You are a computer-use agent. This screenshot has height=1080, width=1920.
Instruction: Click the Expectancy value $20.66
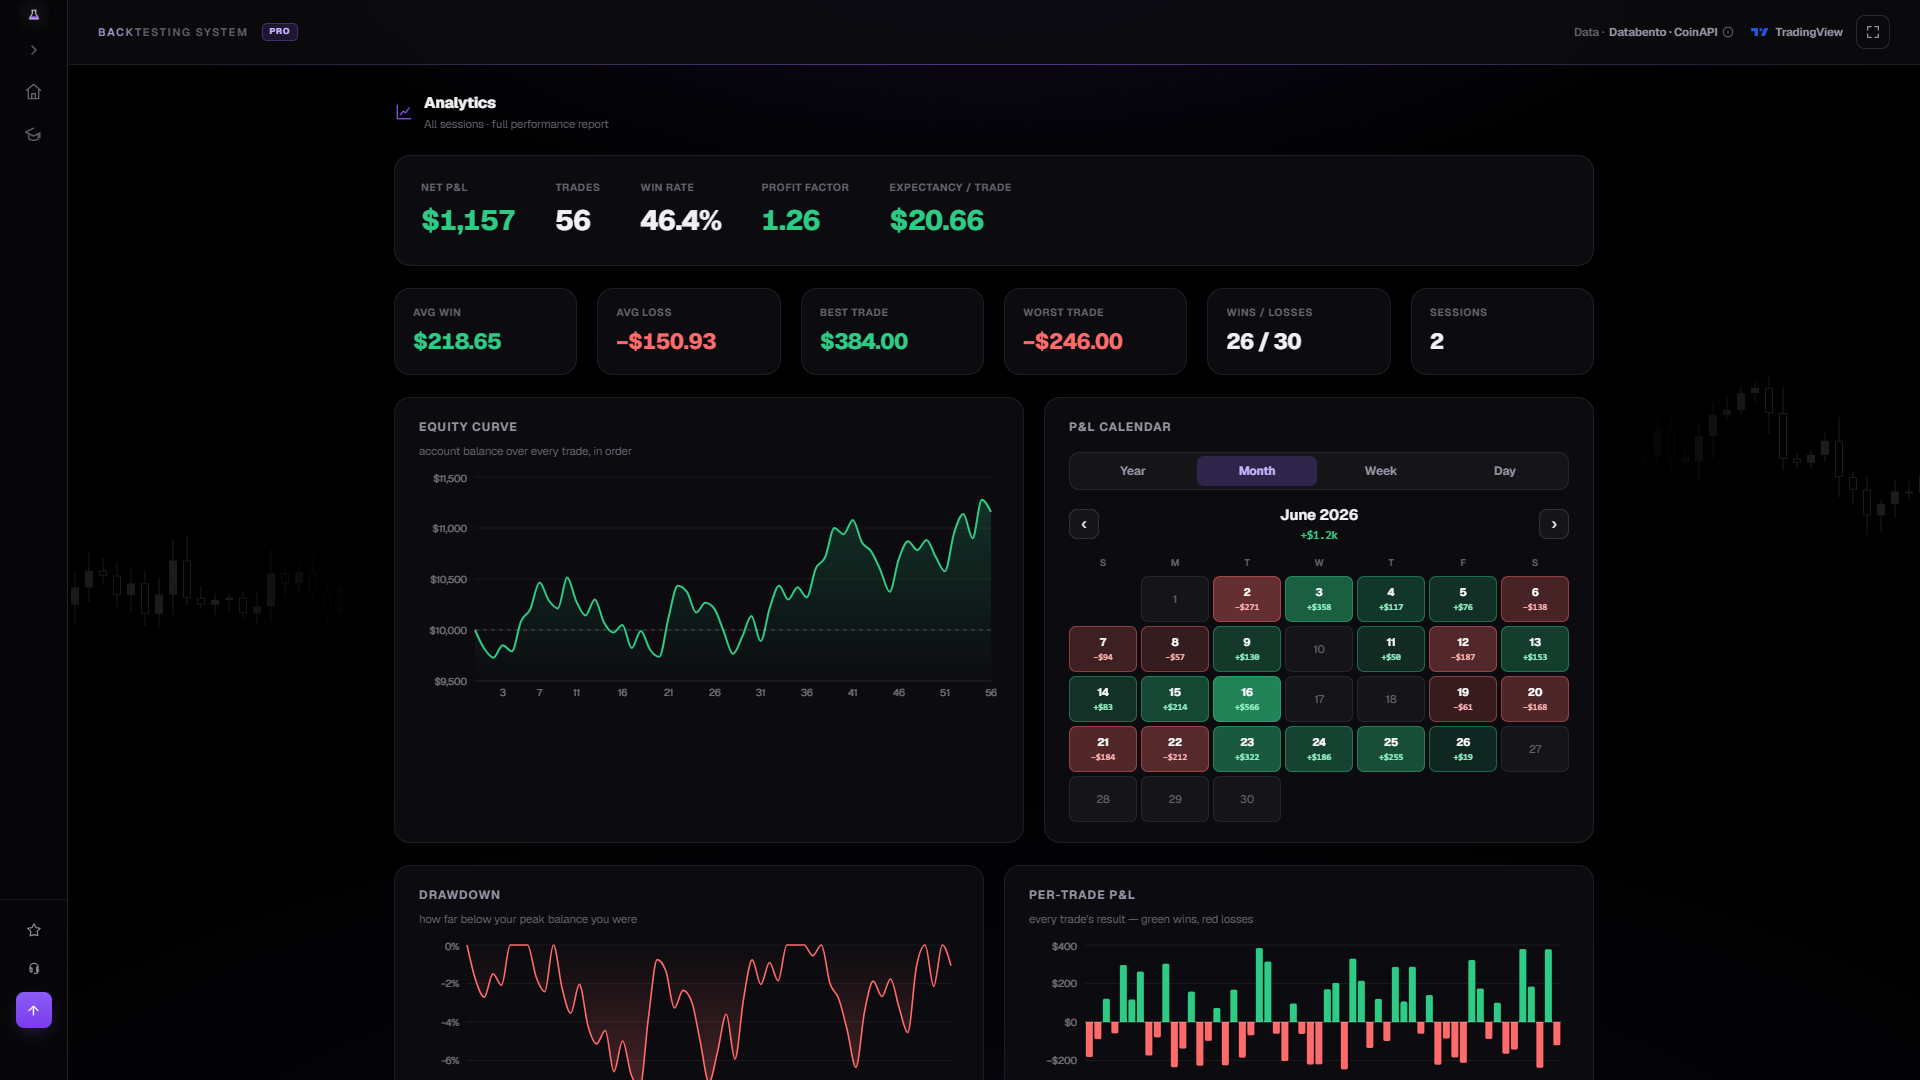pos(937,220)
